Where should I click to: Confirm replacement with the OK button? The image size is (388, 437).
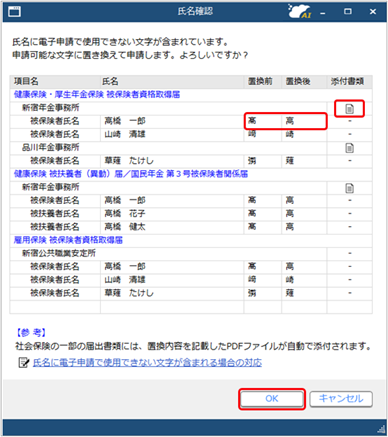(272, 399)
